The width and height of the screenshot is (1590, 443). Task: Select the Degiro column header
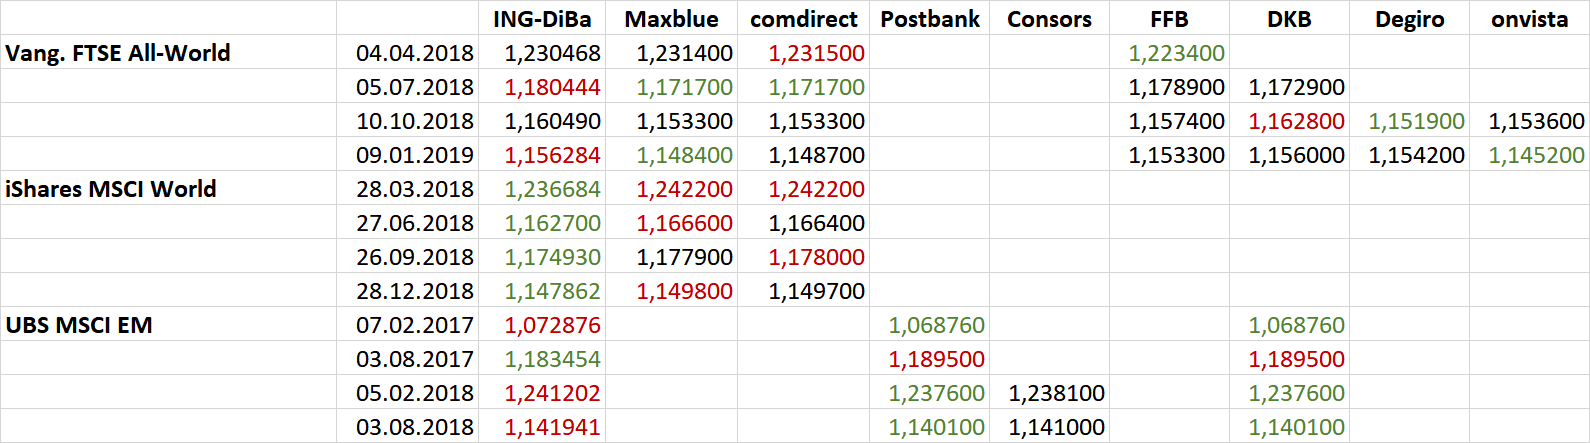click(1409, 19)
